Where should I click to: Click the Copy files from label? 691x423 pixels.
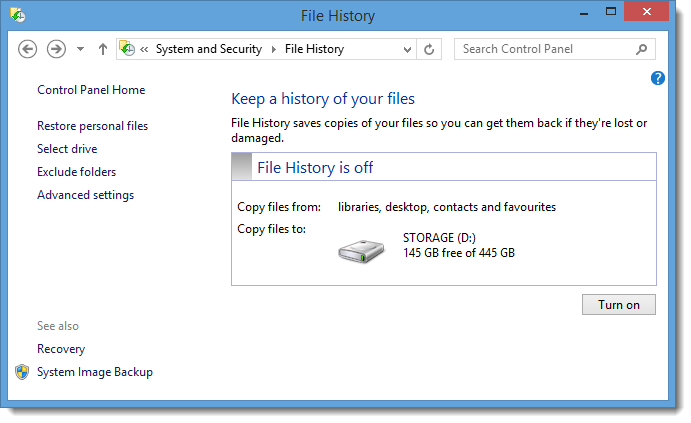click(x=279, y=207)
